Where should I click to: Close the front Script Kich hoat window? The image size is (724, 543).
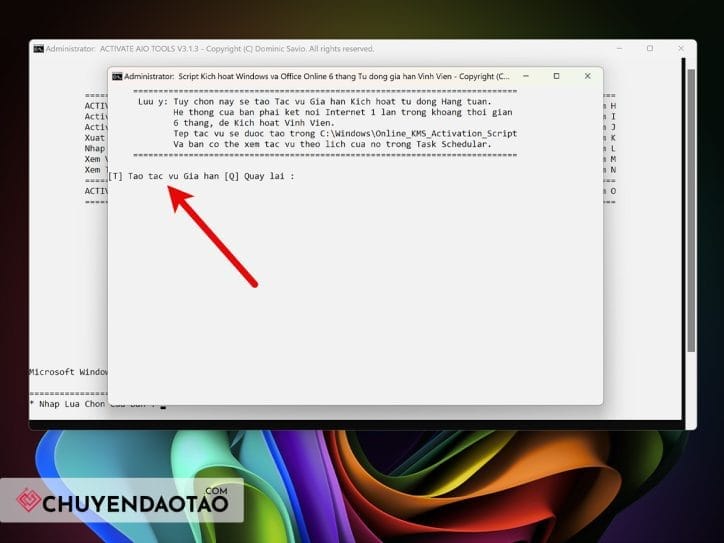pyautogui.click(x=587, y=76)
